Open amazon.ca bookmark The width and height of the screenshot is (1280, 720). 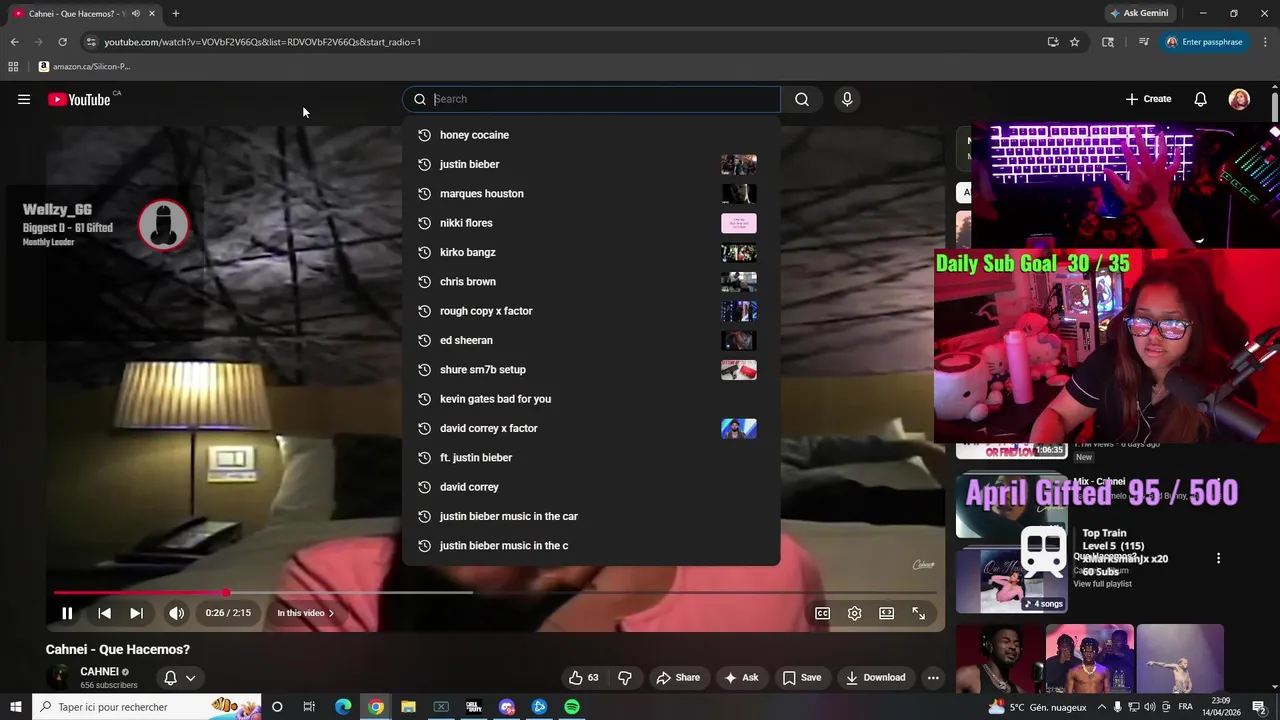click(84, 66)
